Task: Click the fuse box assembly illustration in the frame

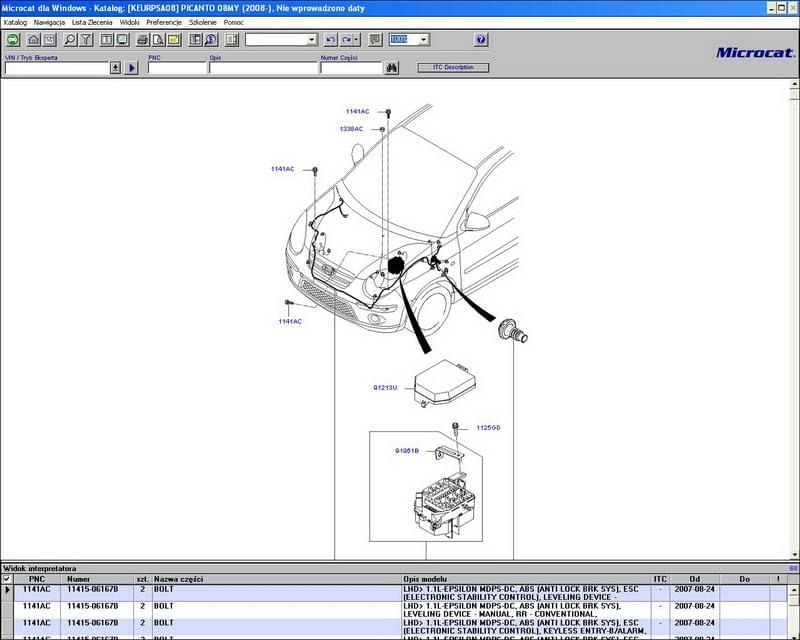Action: point(445,505)
